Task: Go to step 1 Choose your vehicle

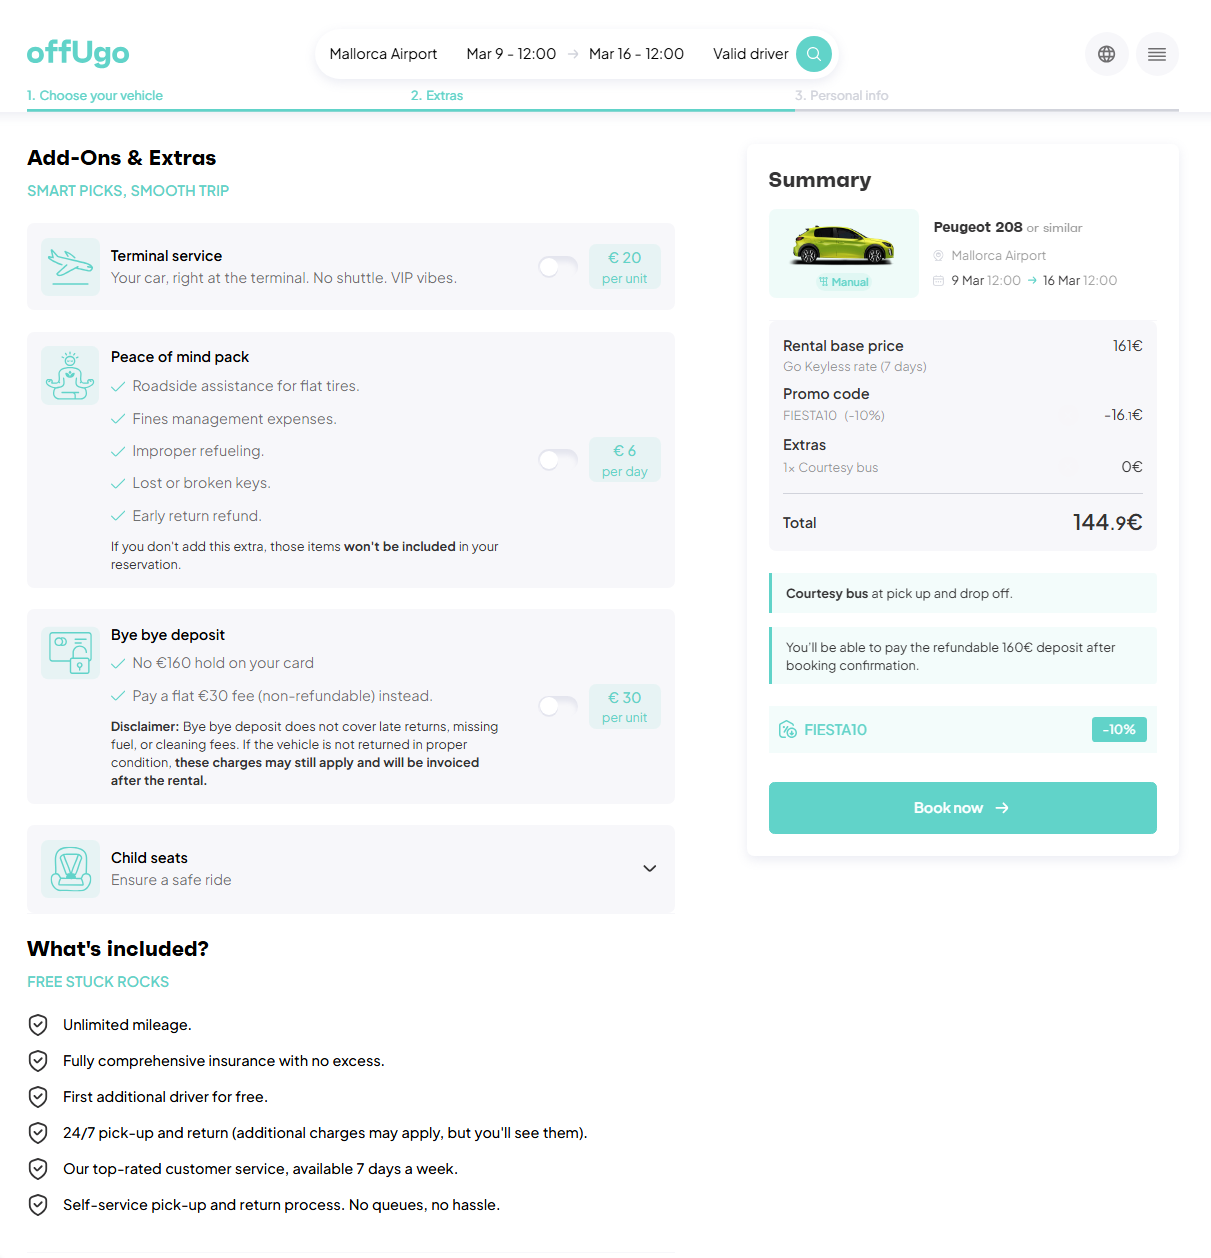Action: tap(95, 95)
